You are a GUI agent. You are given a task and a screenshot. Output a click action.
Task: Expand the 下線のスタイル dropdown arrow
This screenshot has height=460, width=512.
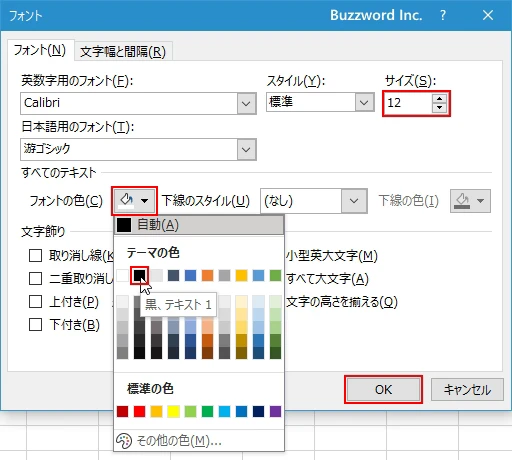coord(354,201)
